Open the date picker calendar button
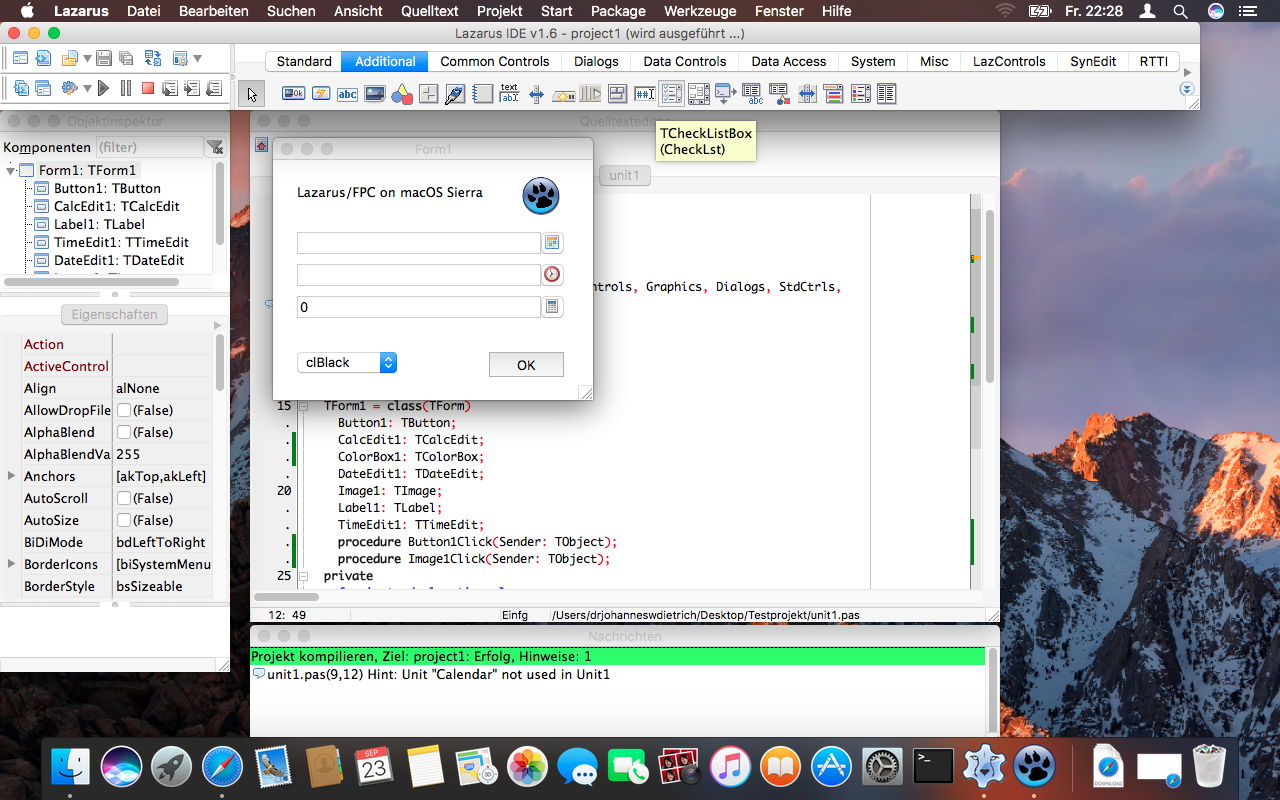 [x=552, y=243]
